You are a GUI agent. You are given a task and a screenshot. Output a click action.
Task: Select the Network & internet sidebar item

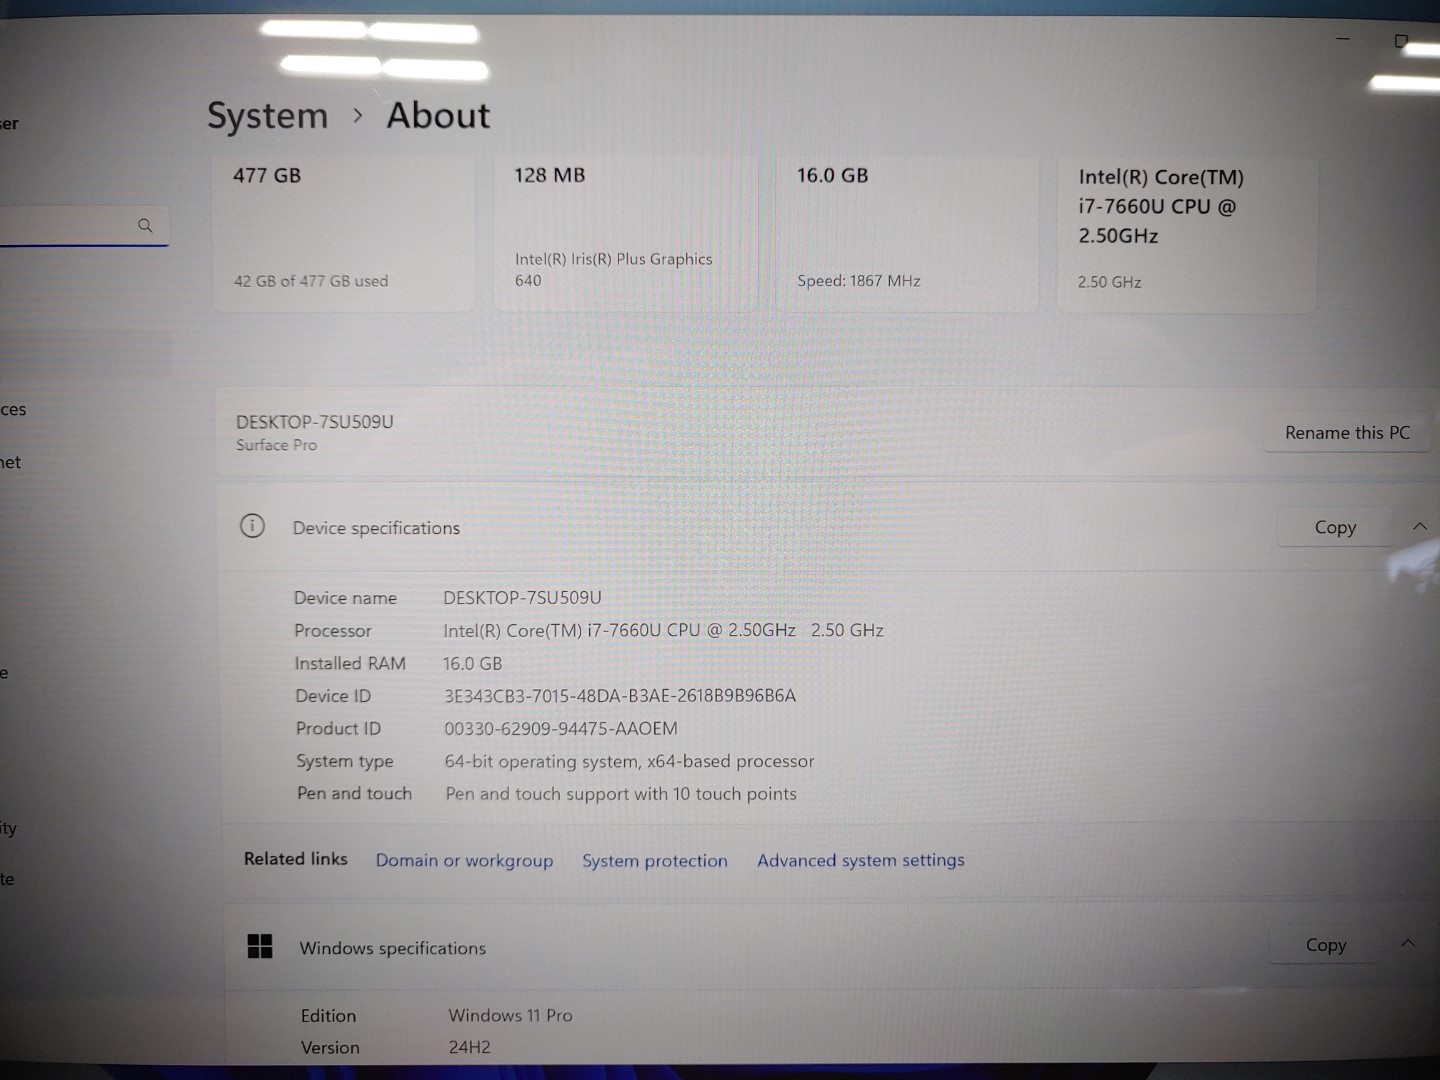(x=12, y=462)
